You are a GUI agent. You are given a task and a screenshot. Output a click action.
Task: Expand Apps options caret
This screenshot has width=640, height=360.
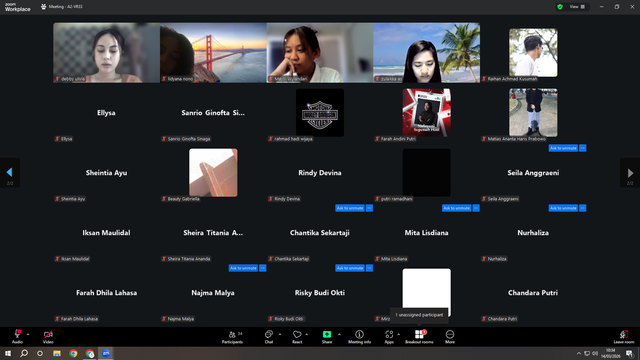click(x=398, y=334)
